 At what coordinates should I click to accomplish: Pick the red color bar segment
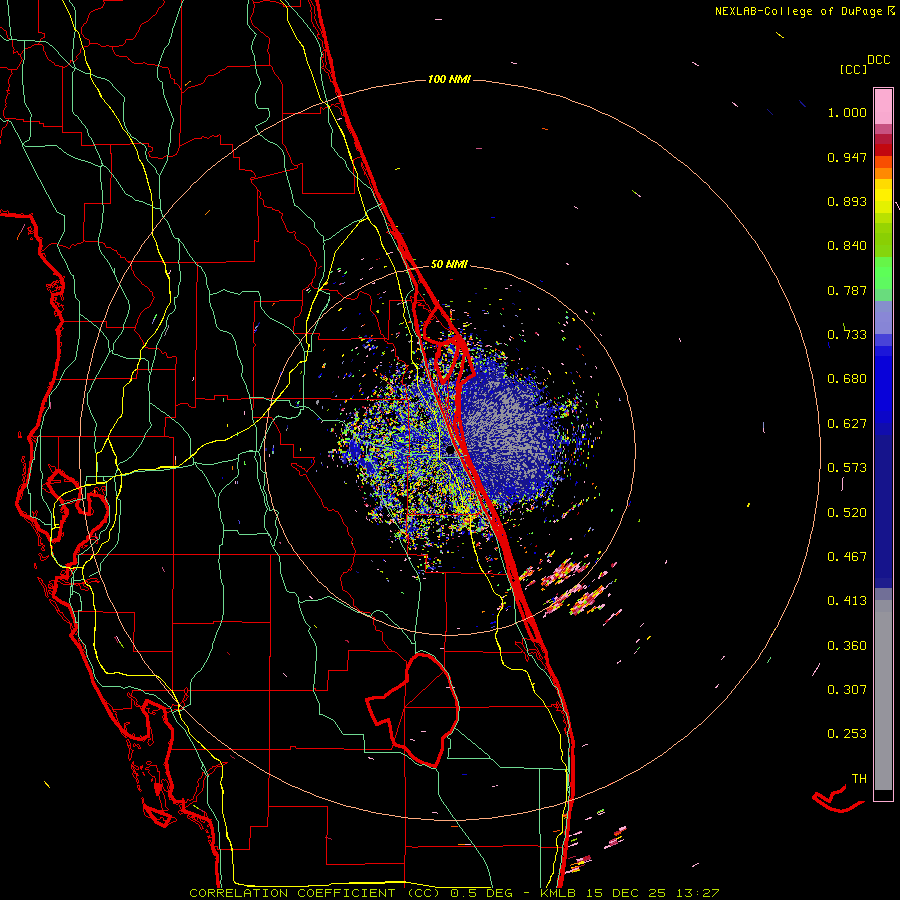[x=883, y=150]
